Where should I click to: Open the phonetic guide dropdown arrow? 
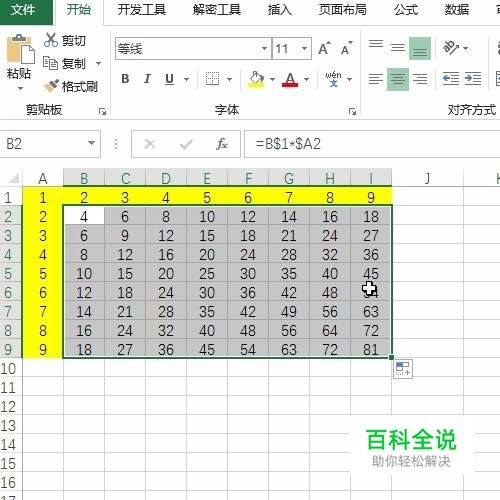click(x=349, y=79)
